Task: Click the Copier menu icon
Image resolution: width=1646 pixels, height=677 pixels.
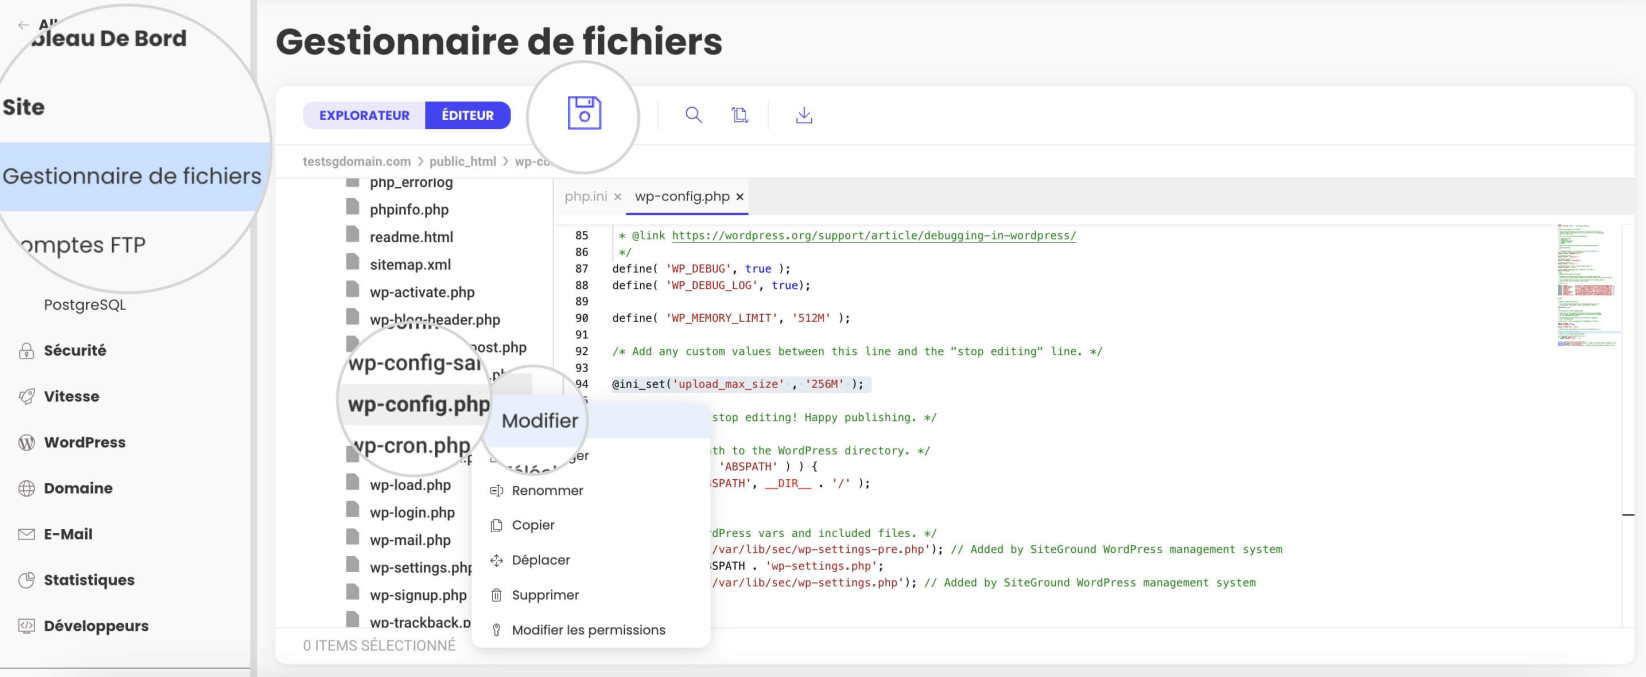Action: (496, 525)
